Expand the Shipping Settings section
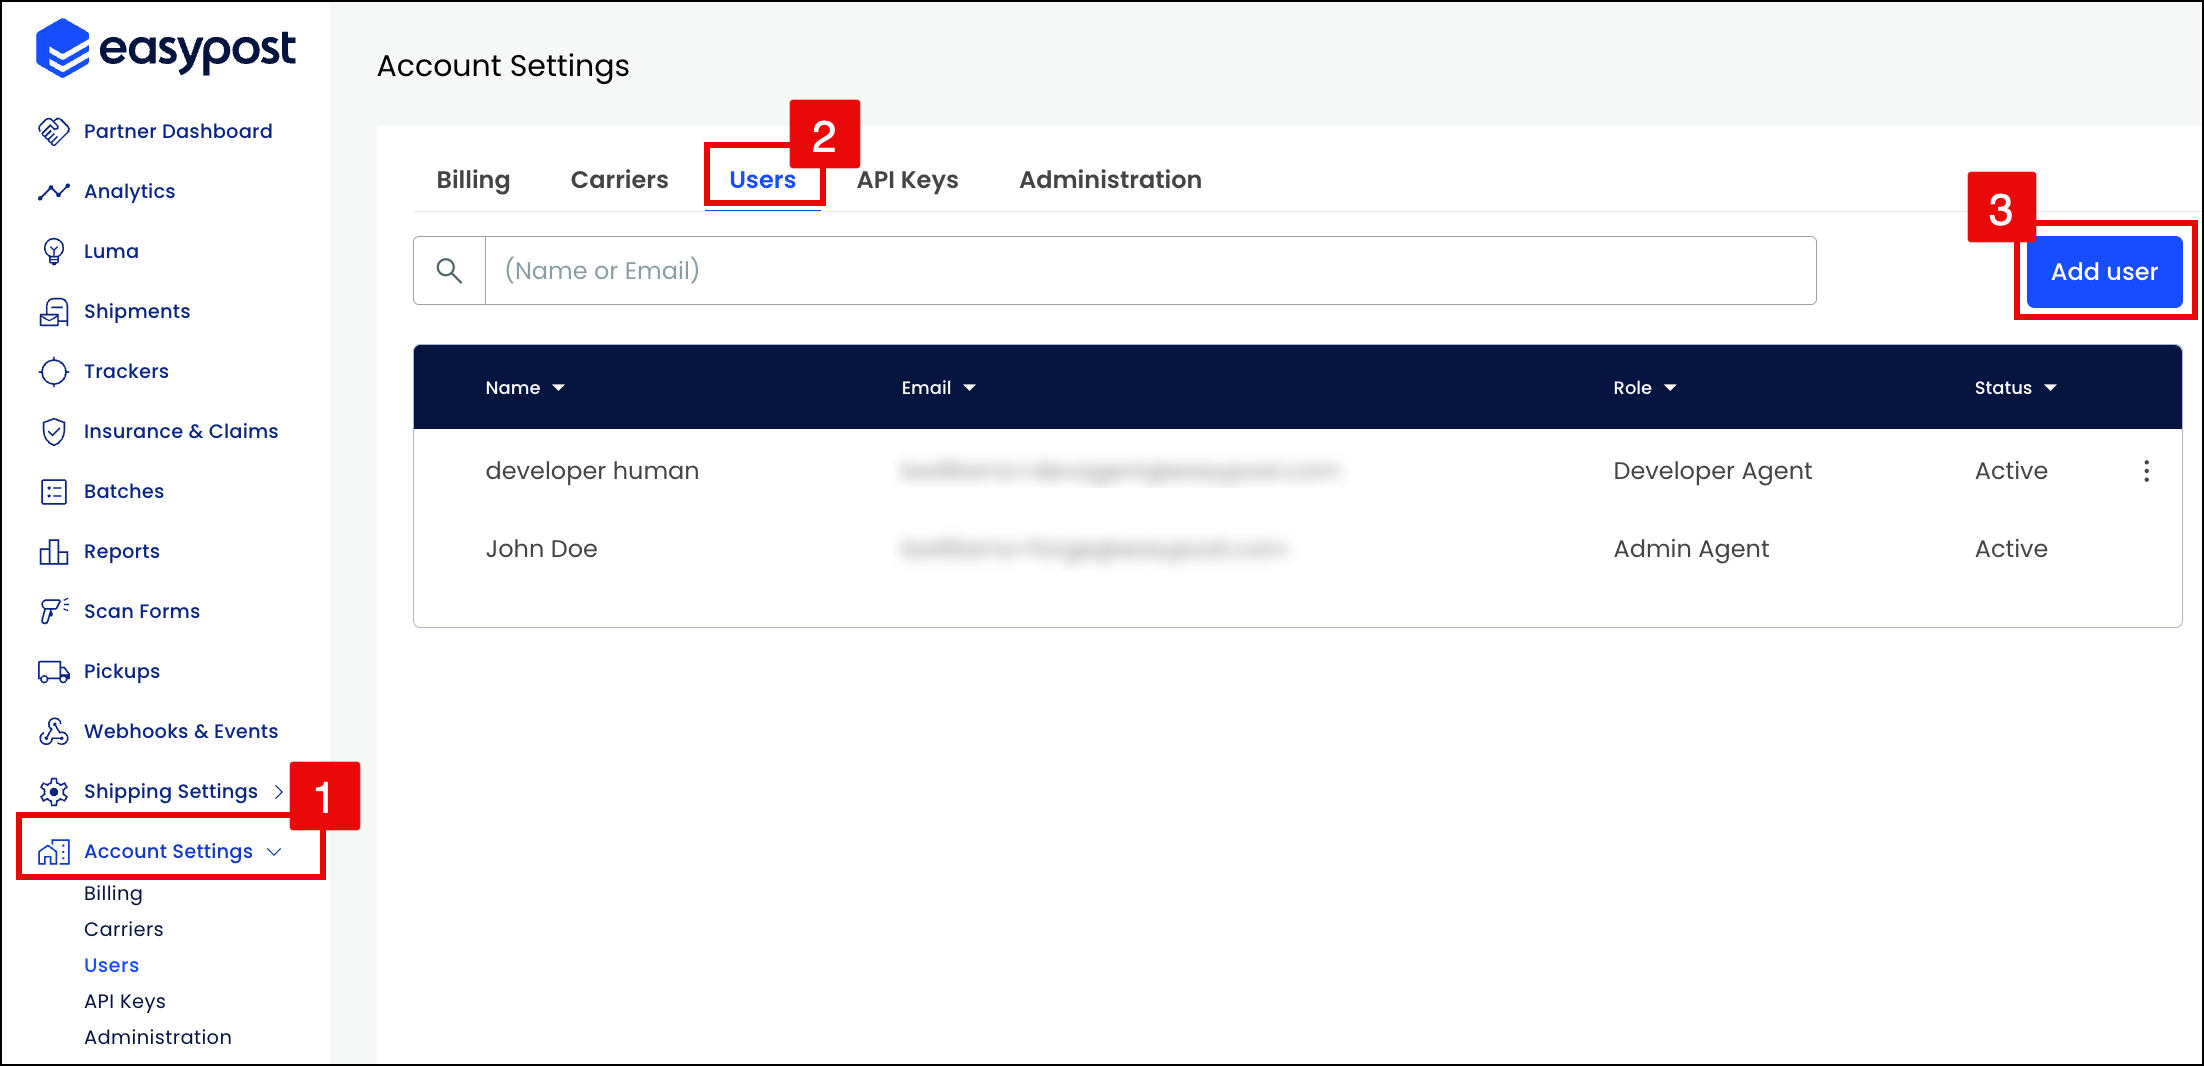 point(277,790)
